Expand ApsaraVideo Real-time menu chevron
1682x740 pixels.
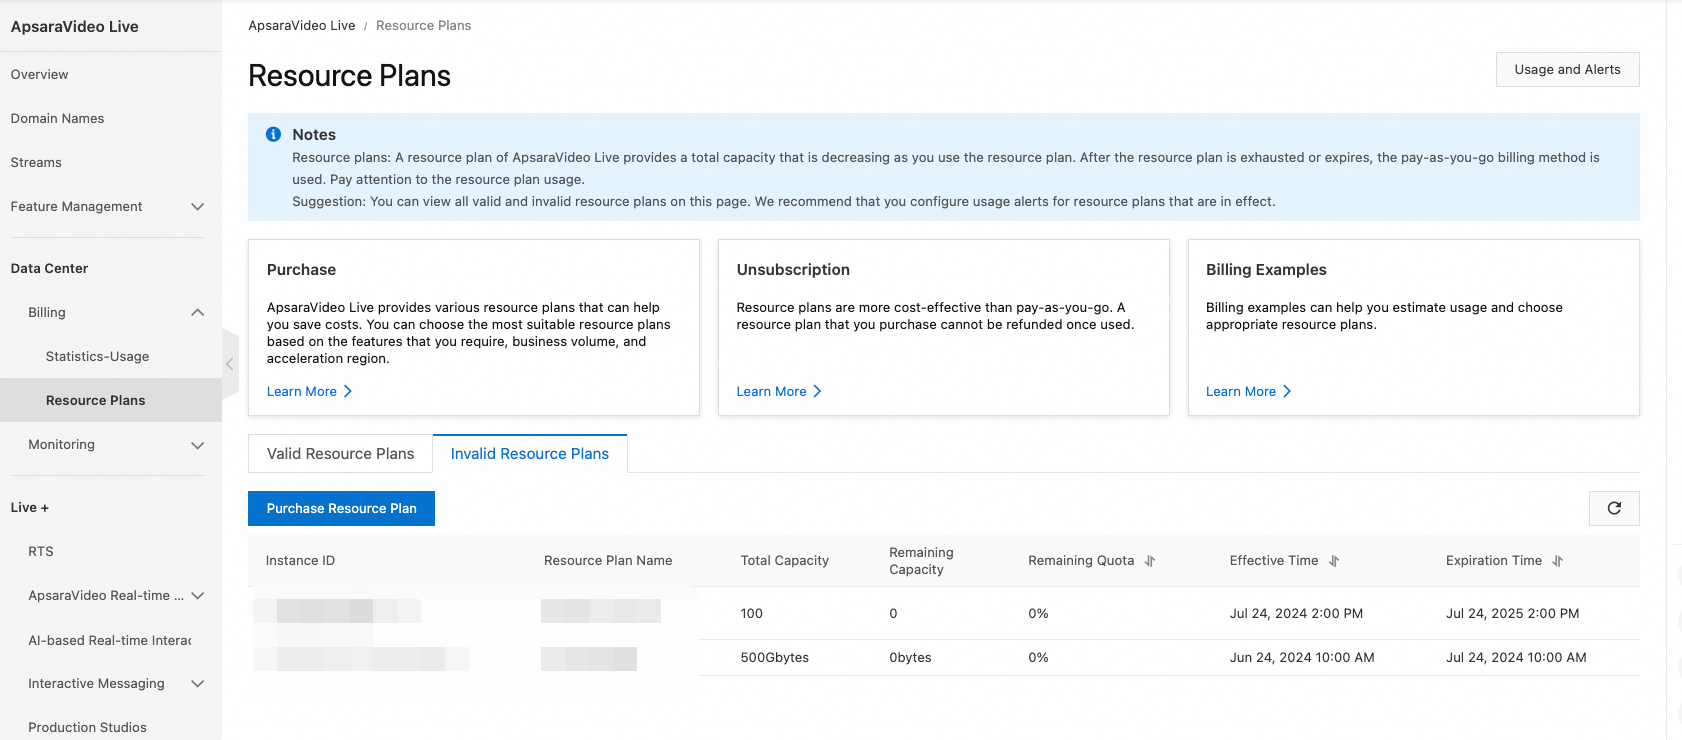coord(197,596)
